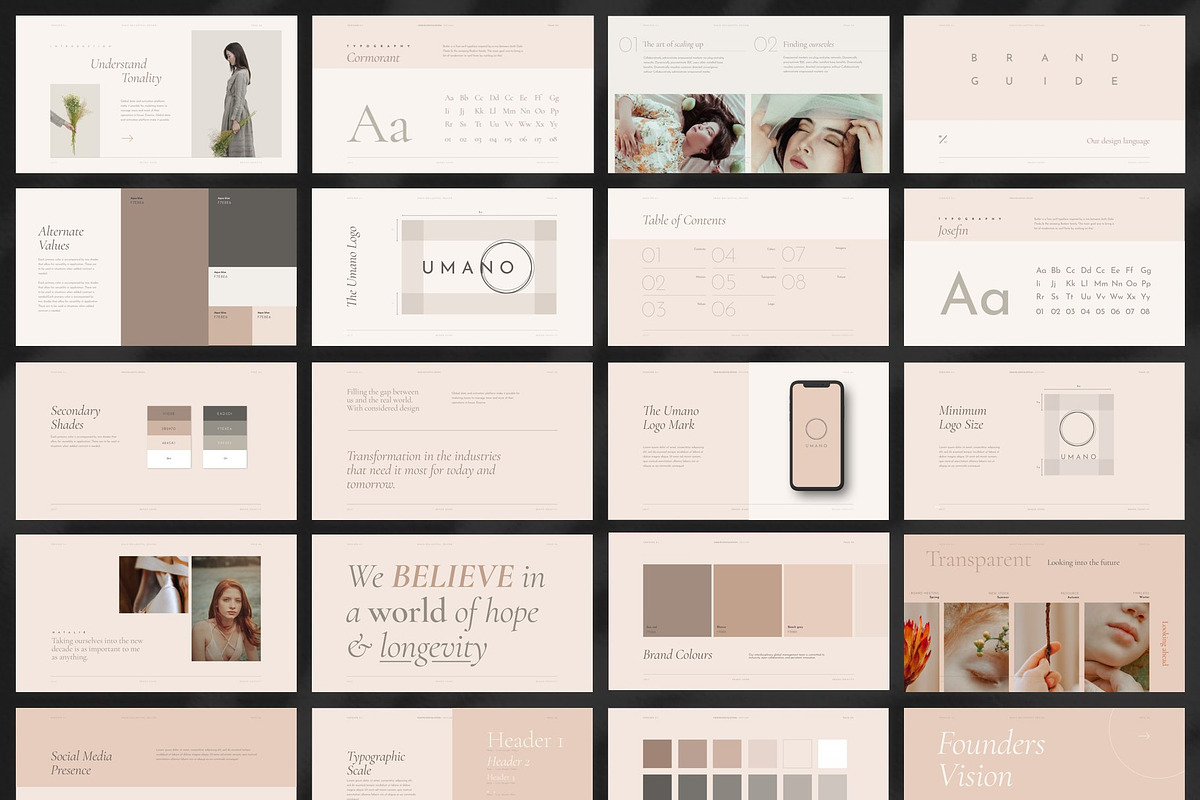Click the arrow icon on Understand Tonality slide
This screenshot has height=800, width=1200.
pyautogui.click(x=127, y=138)
